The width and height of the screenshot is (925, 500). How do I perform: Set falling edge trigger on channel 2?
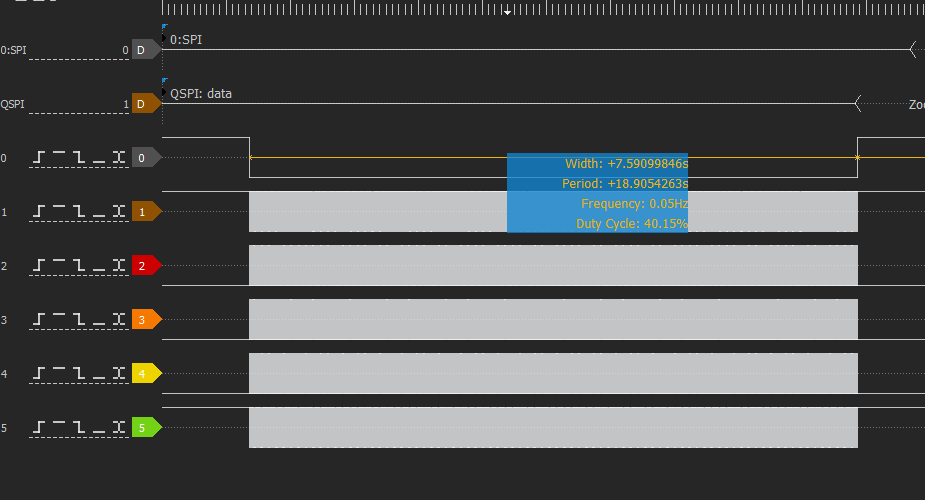point(79,265)
